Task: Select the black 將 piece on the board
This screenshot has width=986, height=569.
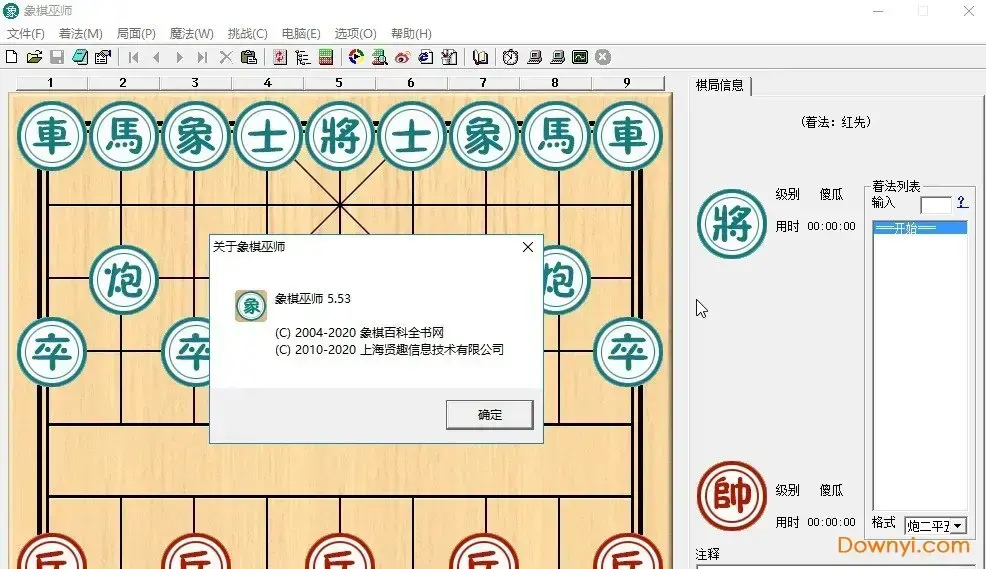Action: (340, 136)
